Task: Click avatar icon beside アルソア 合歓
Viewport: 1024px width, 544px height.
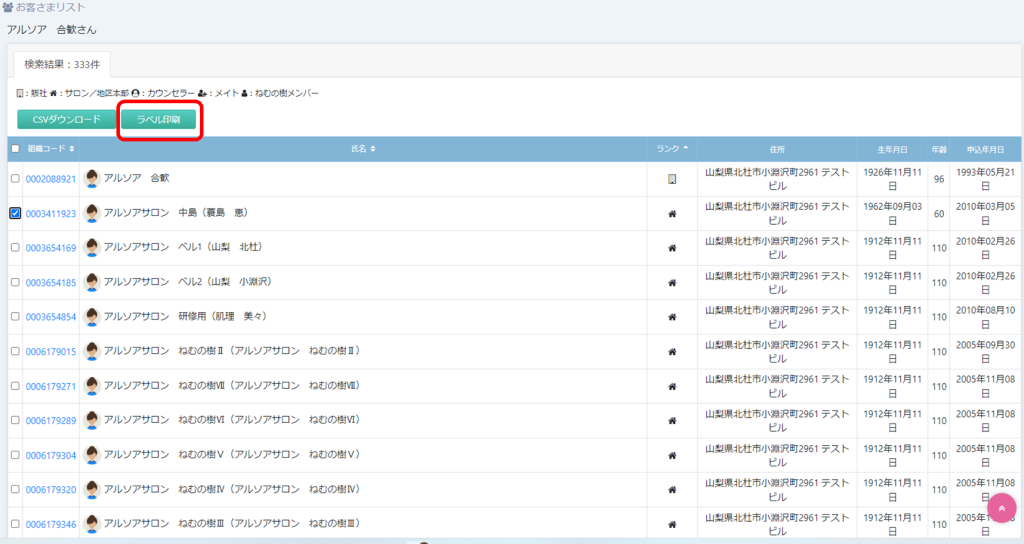Action: coord(92,179)
